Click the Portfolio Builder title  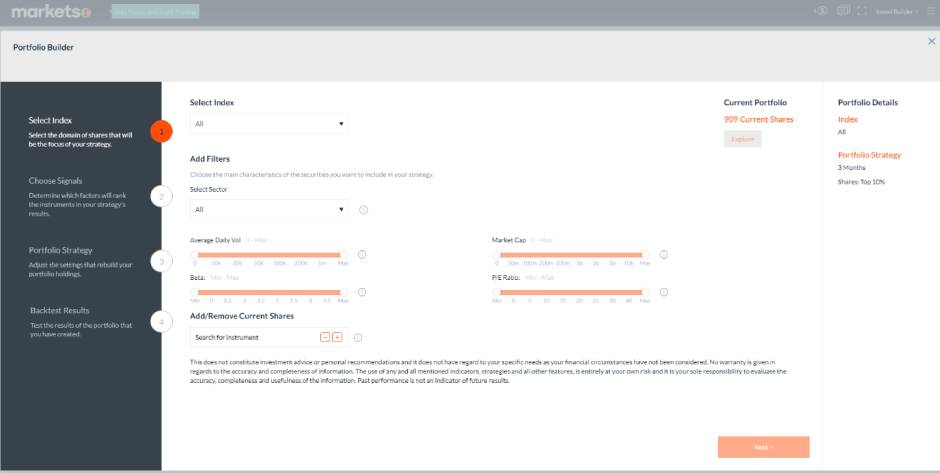pyautogui.click(x=43, y=47)
